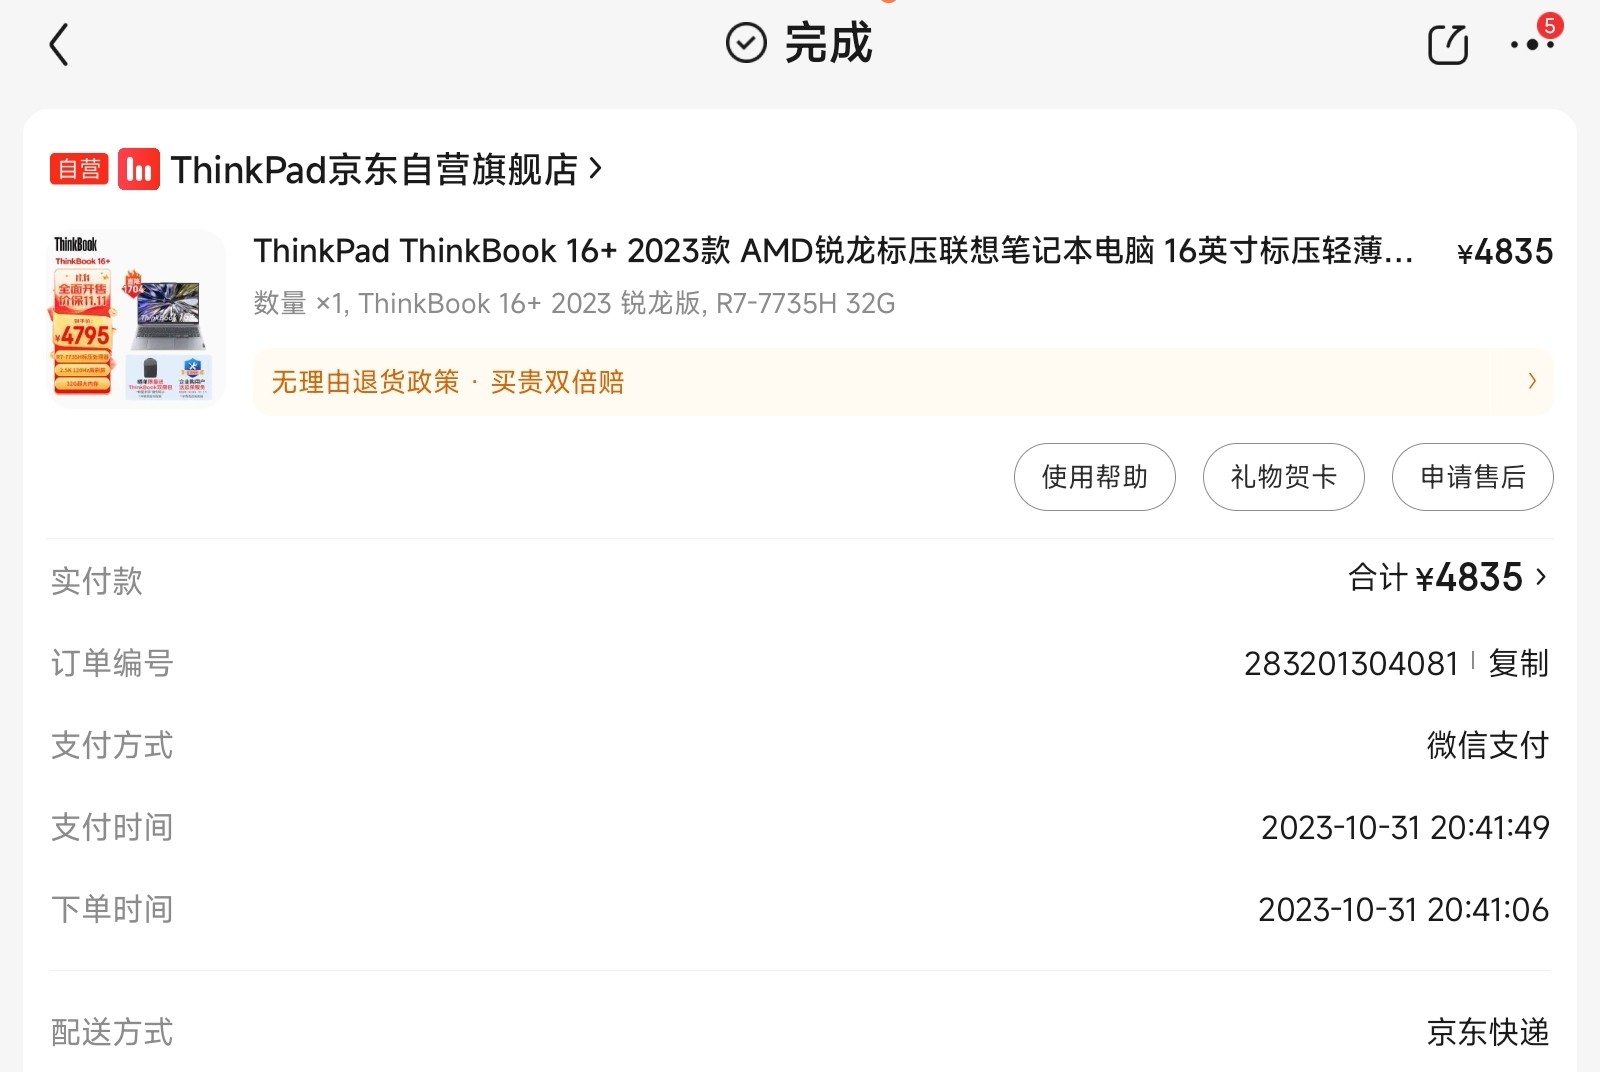Click the 使用帮助 button
This screenshot has width=1600, height=1072.
pyautogui.click(x=1095, y=477)
